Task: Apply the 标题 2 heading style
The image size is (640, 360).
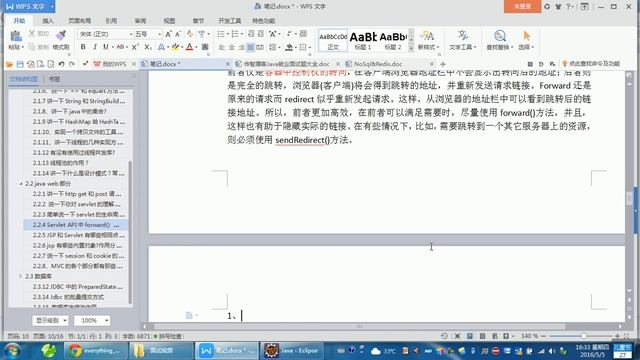Action: 393,41
